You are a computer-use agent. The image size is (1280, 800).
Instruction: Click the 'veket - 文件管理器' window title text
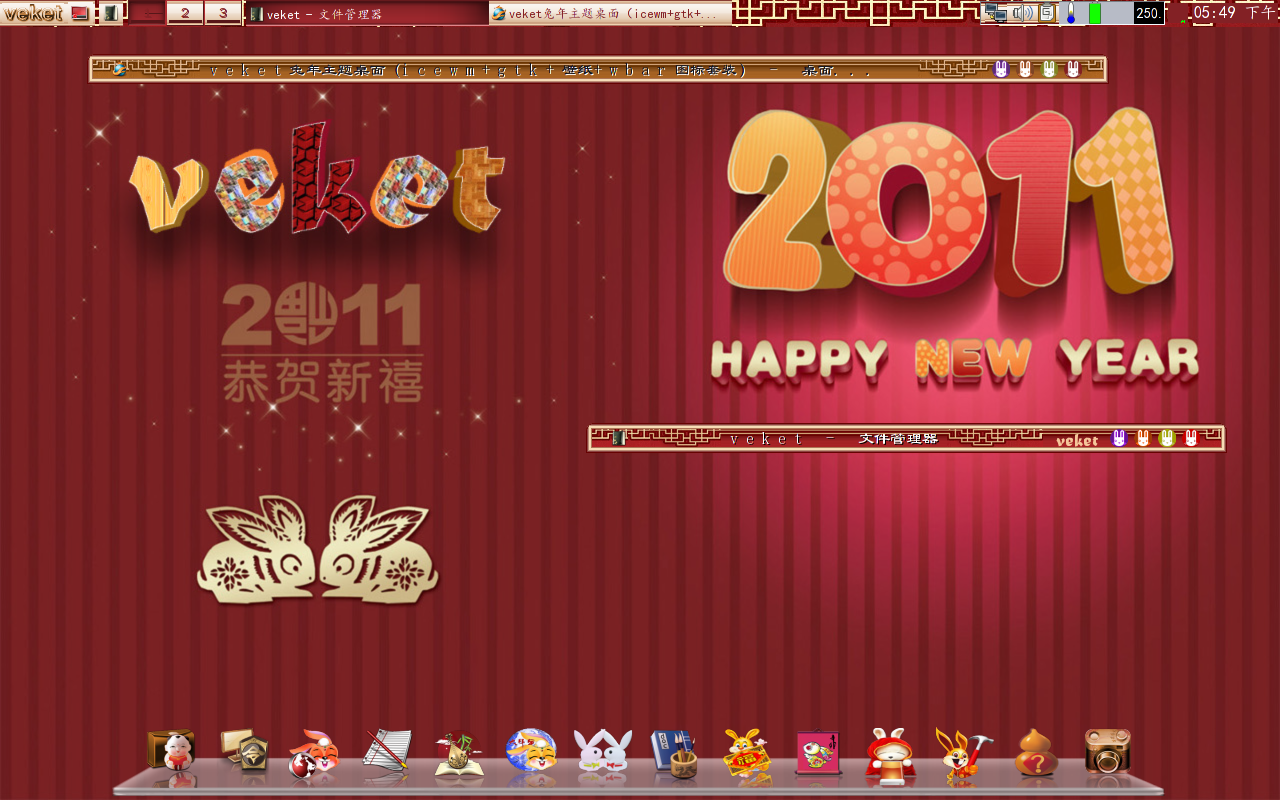[833, 439]
